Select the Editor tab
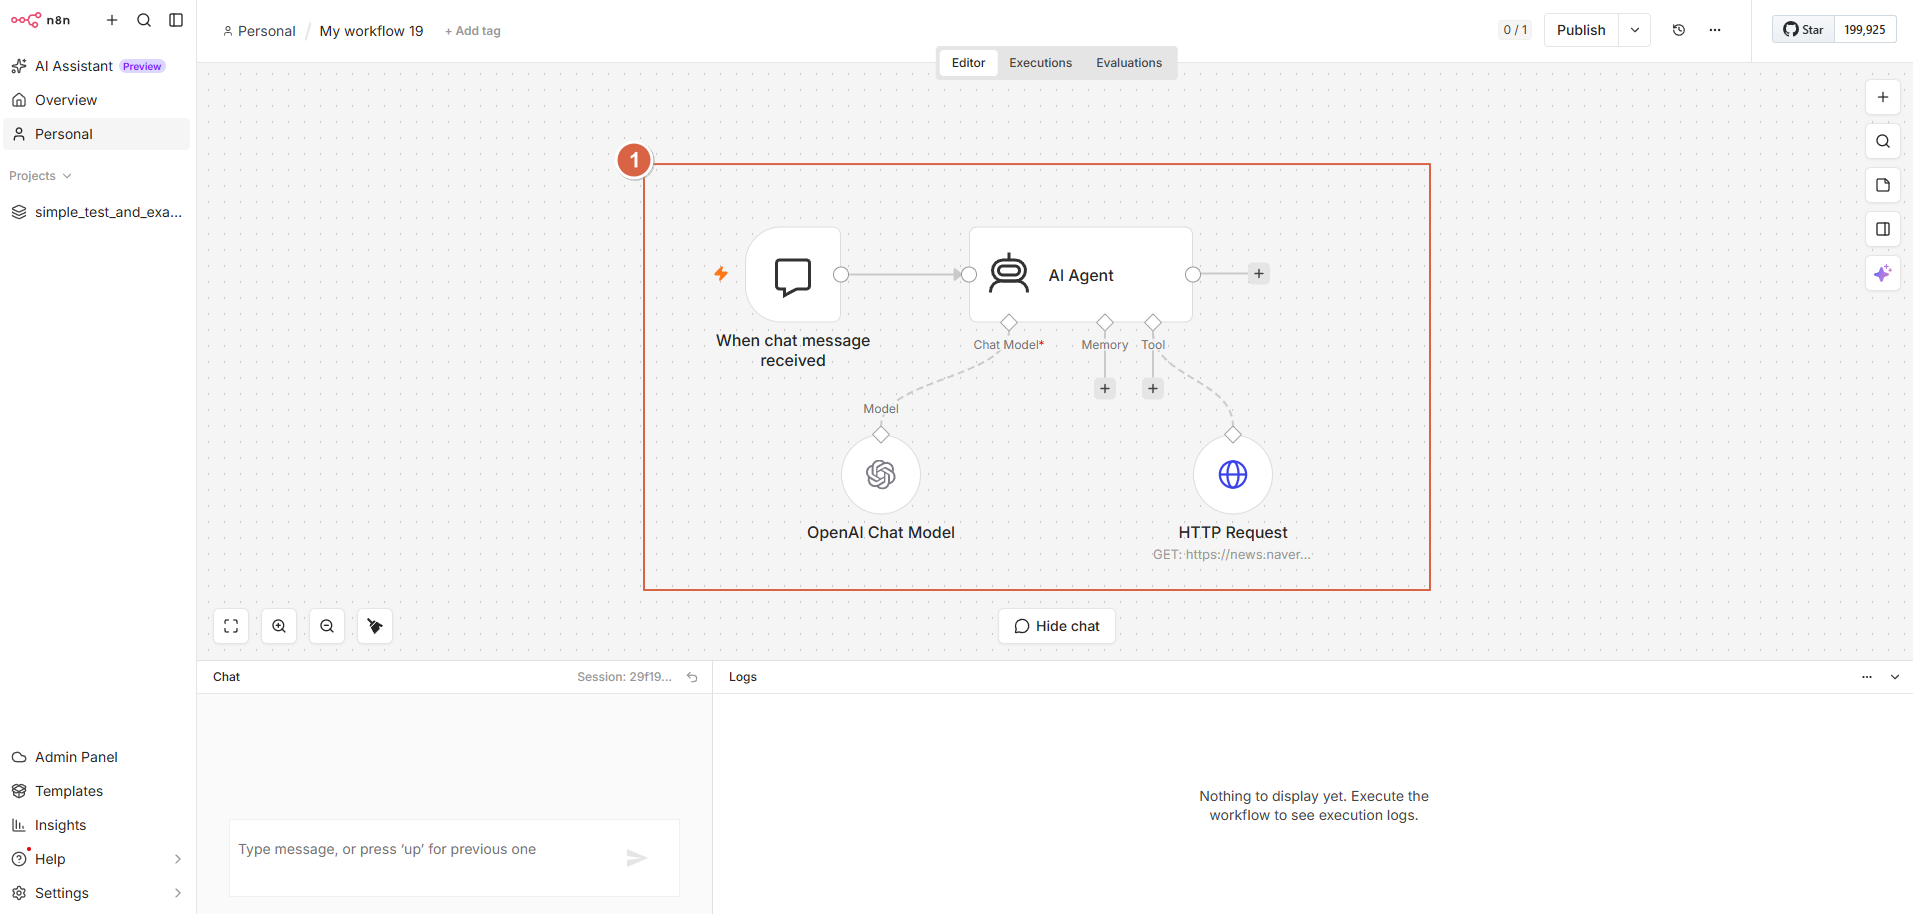 968,63
